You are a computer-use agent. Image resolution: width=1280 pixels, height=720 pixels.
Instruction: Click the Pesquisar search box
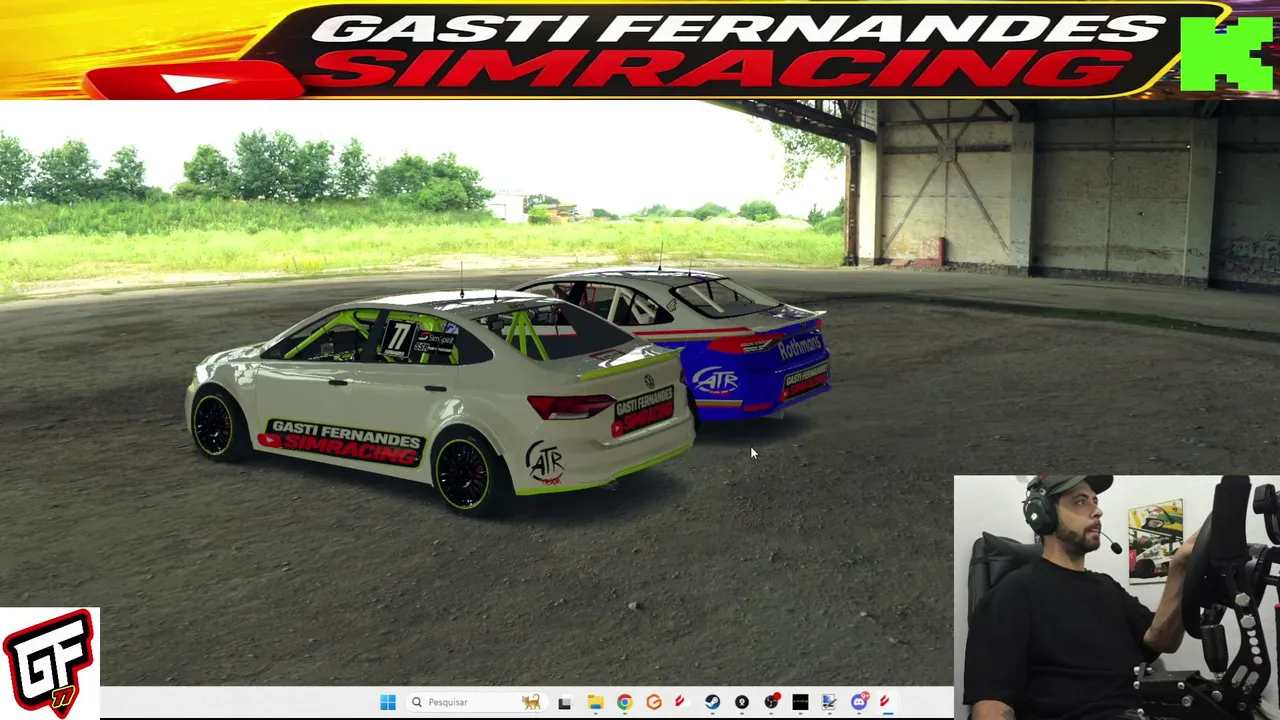477,702
